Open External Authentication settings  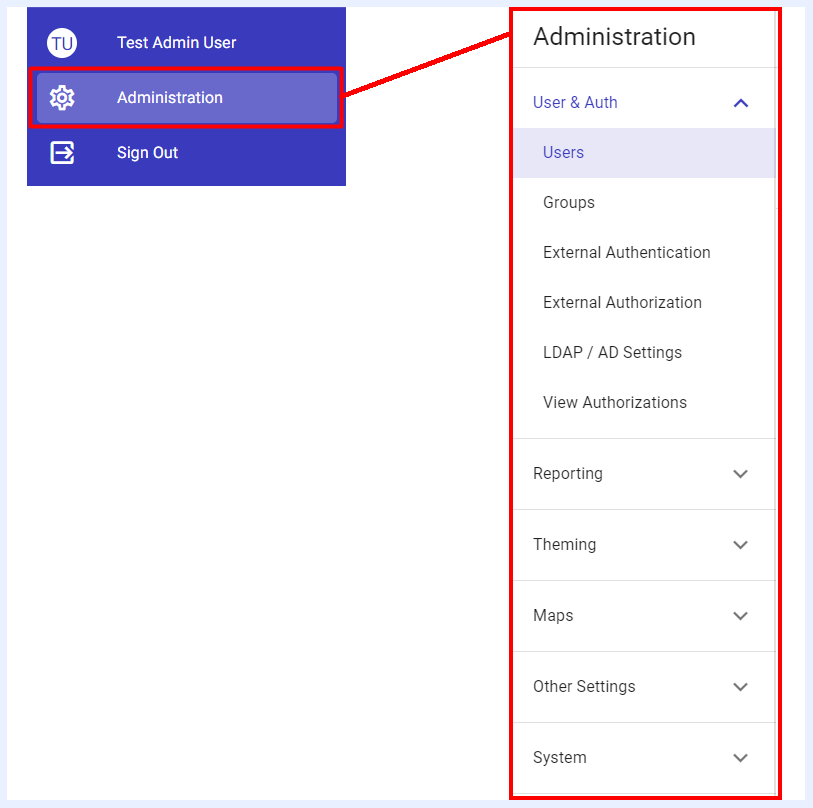click(x=644, y=253)
